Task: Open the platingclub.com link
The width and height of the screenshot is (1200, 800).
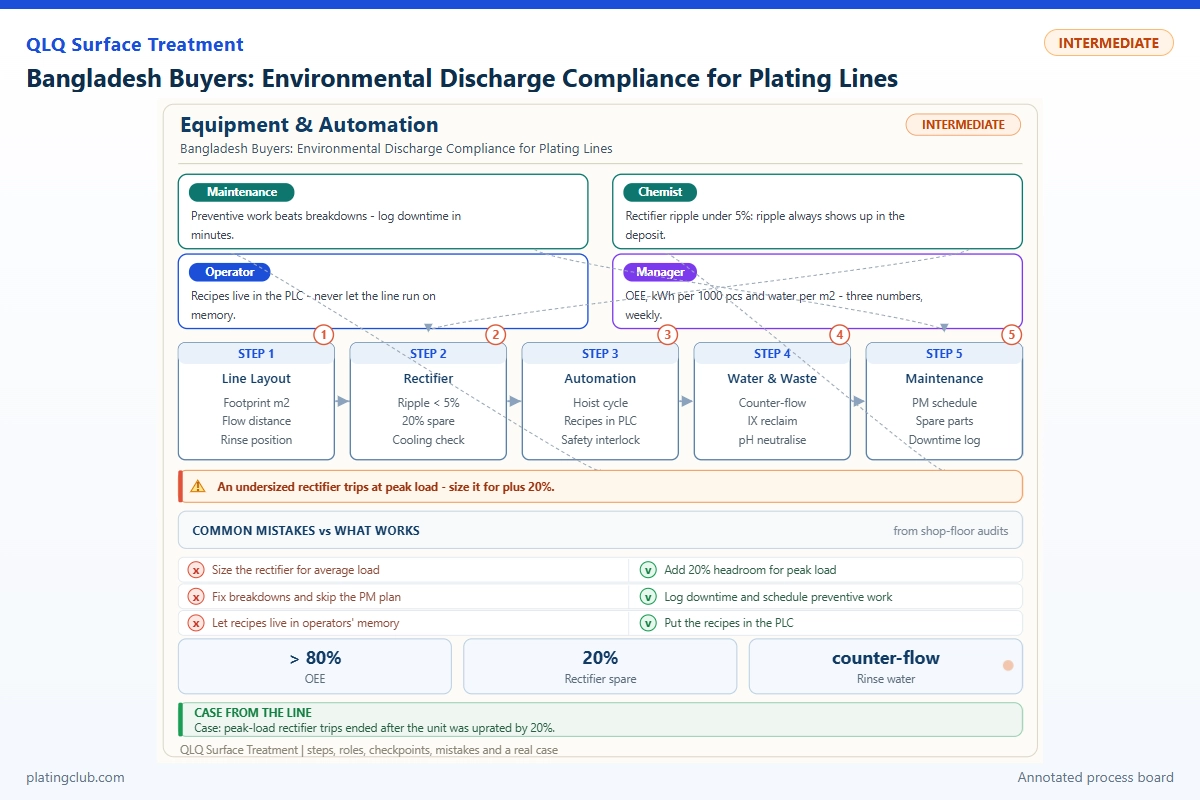Action: [x=76, y=777]
